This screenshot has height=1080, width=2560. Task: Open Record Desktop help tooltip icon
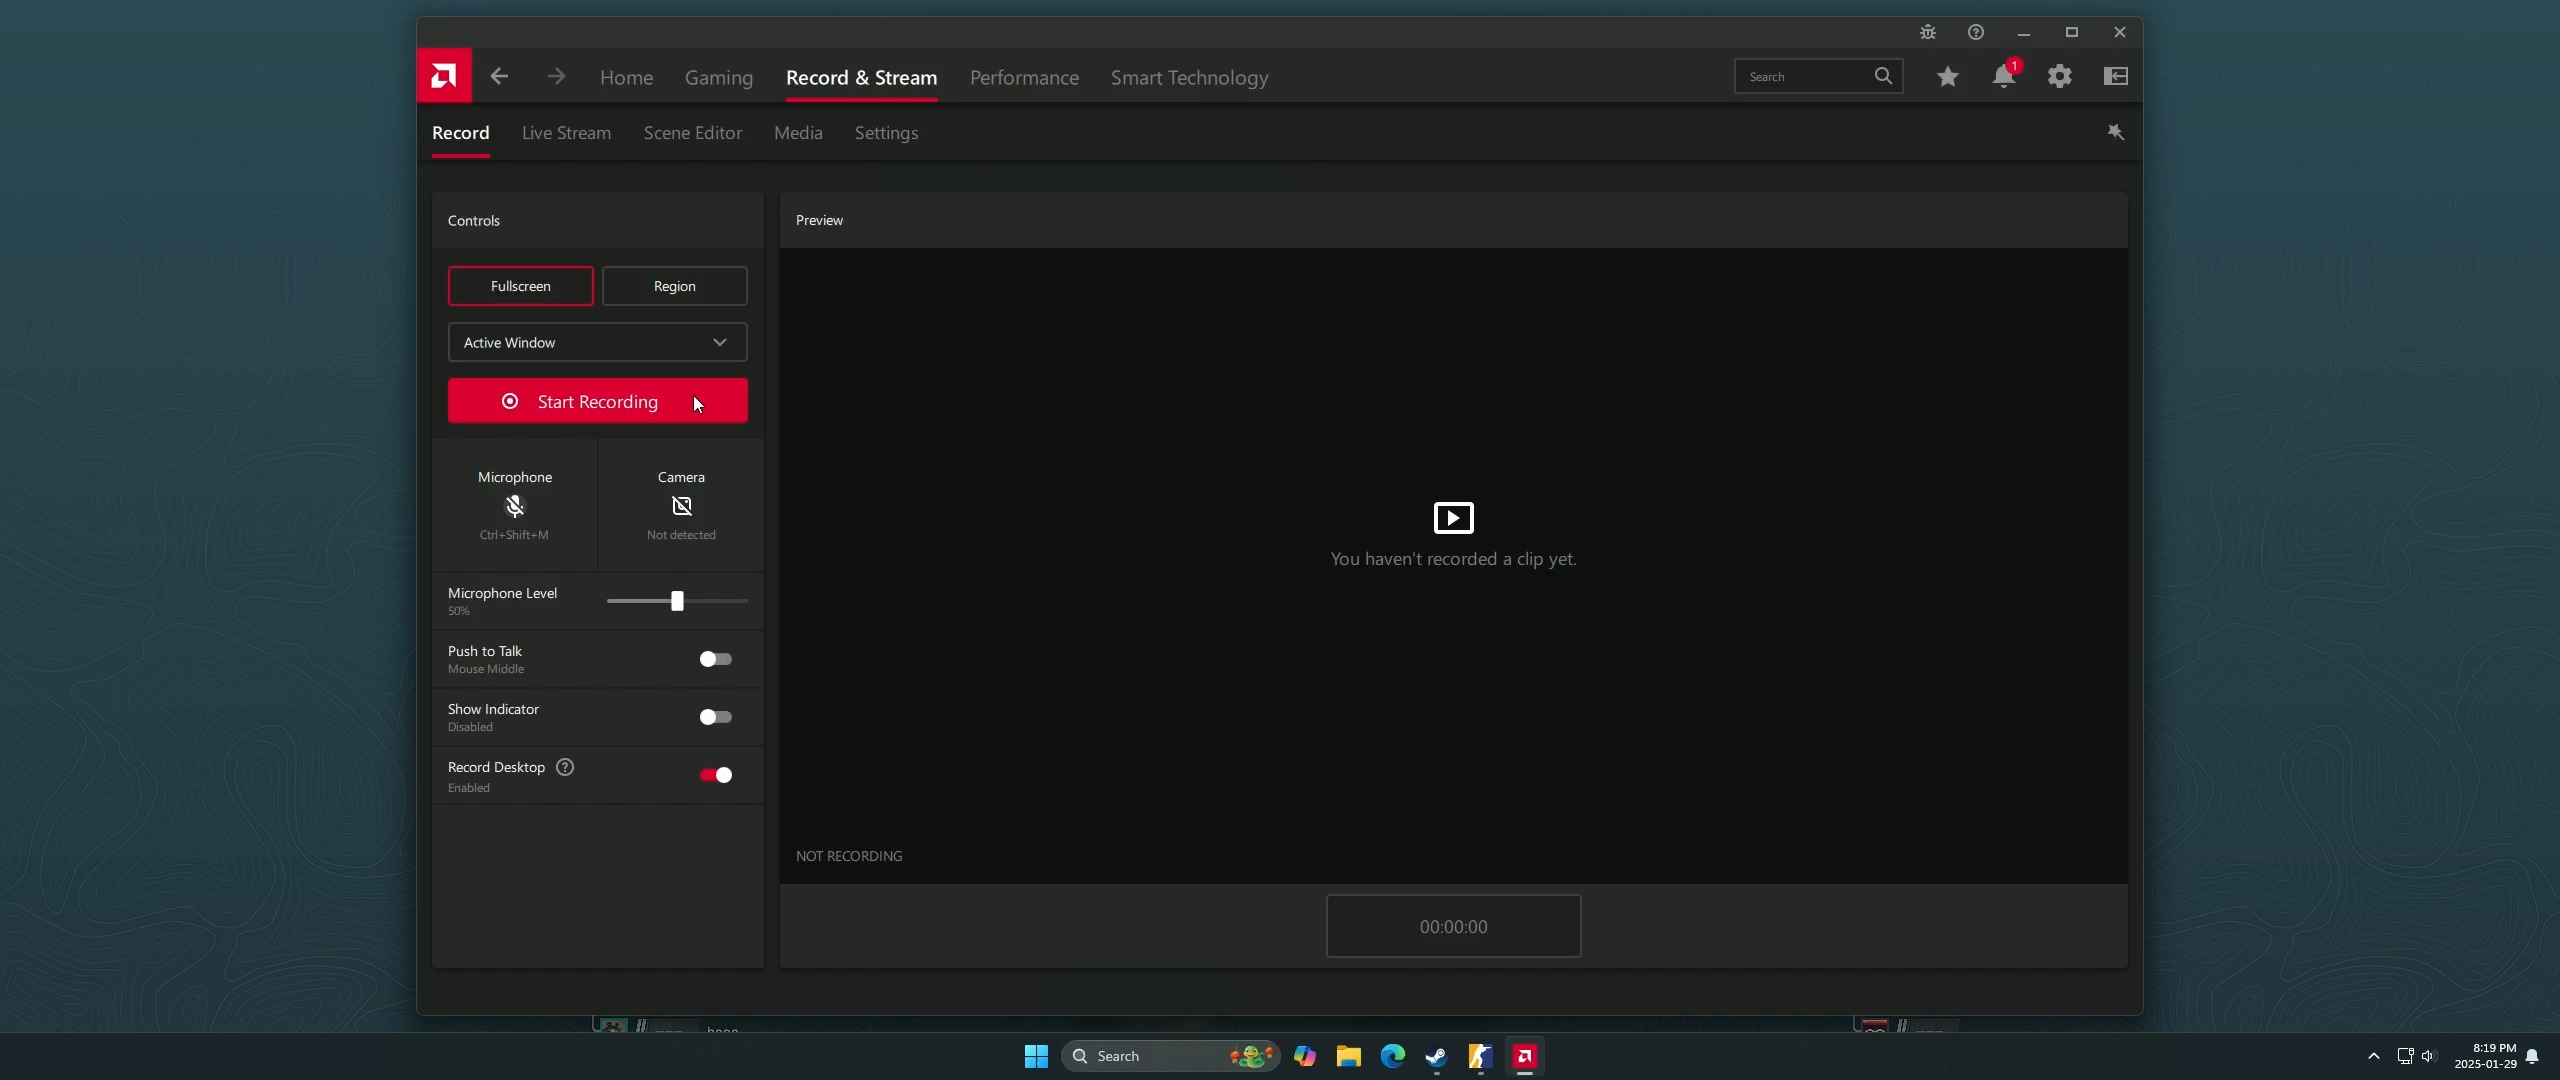click(x=565, y=767)
